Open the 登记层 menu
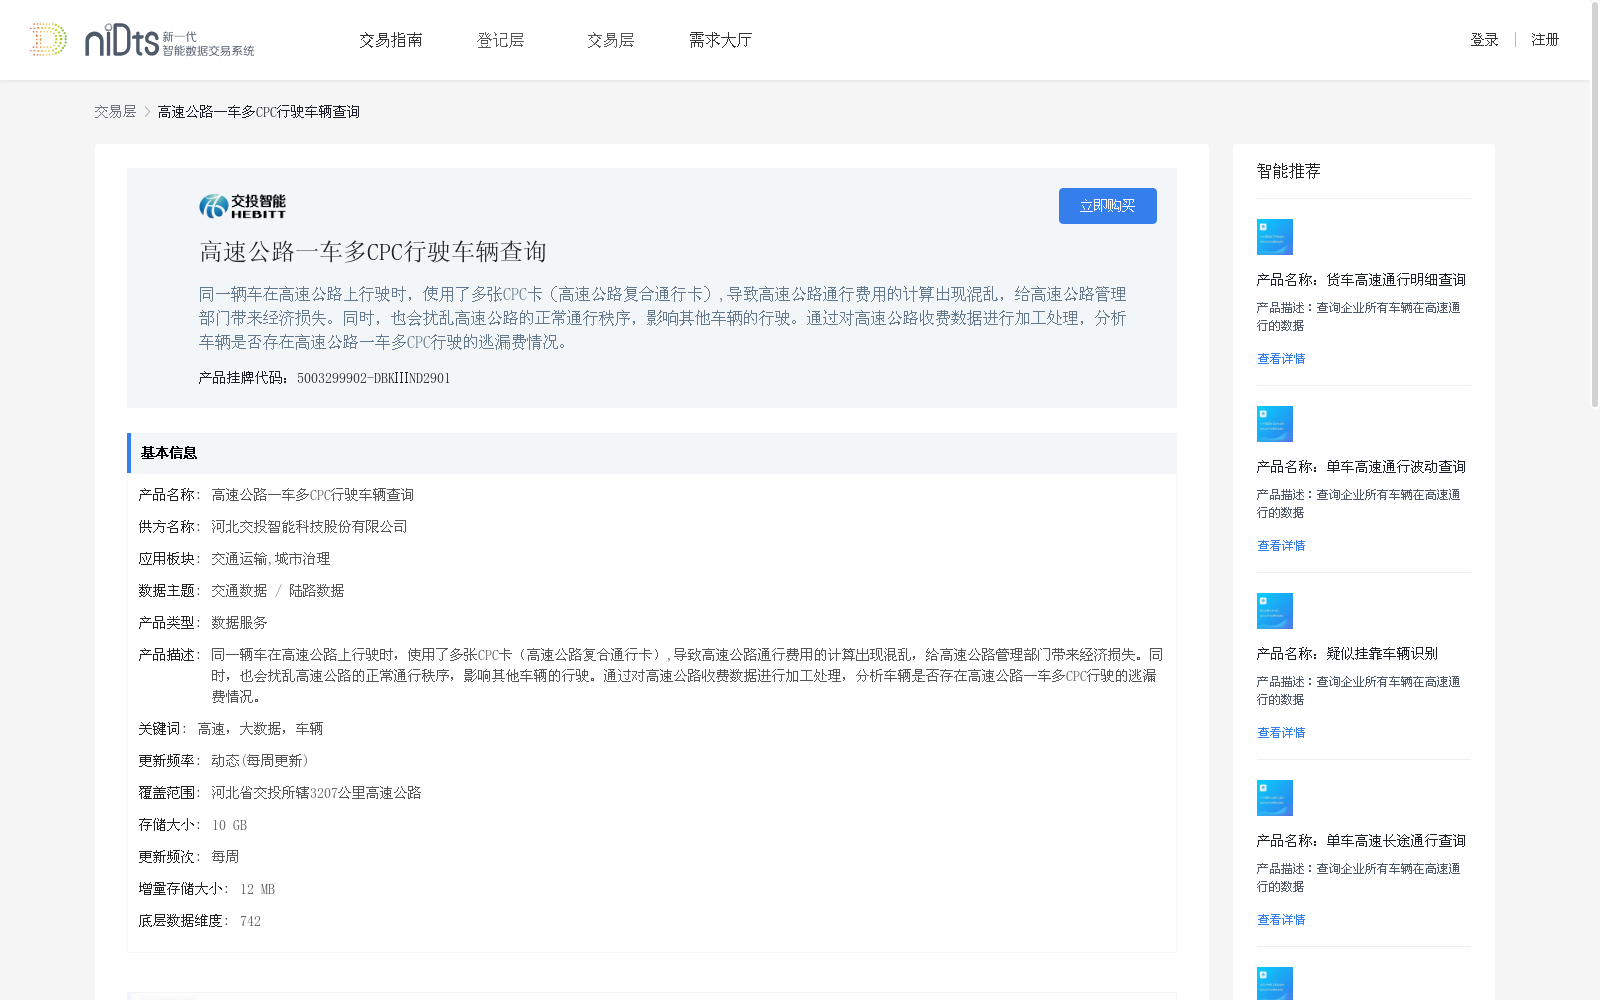The height and width of the screenshot is (1000, 1600). click(x=500, y=40)
